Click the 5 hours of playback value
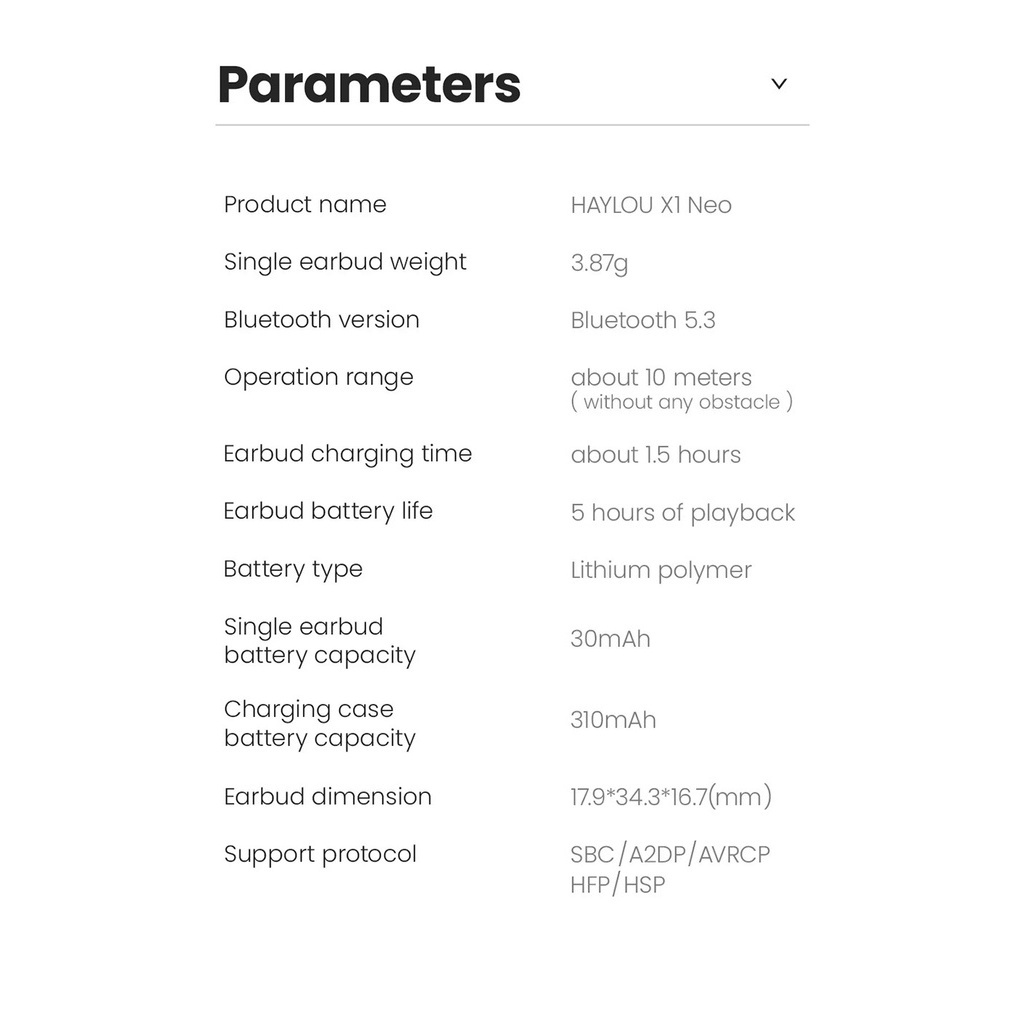 coord(682,513)
